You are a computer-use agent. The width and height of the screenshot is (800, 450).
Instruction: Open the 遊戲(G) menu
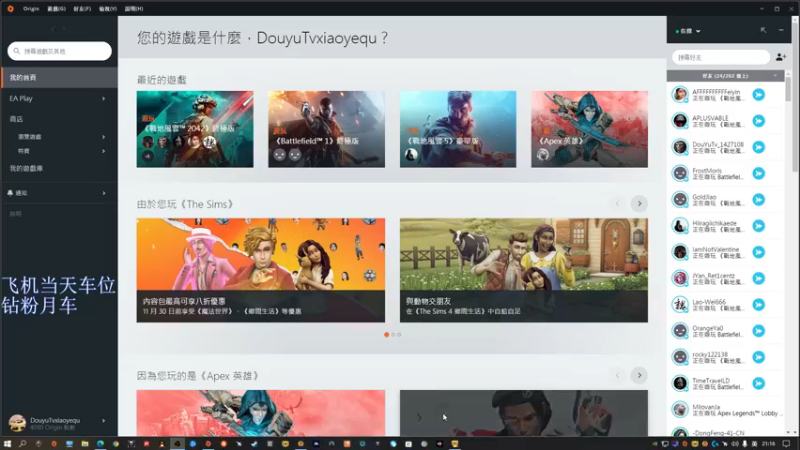tap(56, 9)
